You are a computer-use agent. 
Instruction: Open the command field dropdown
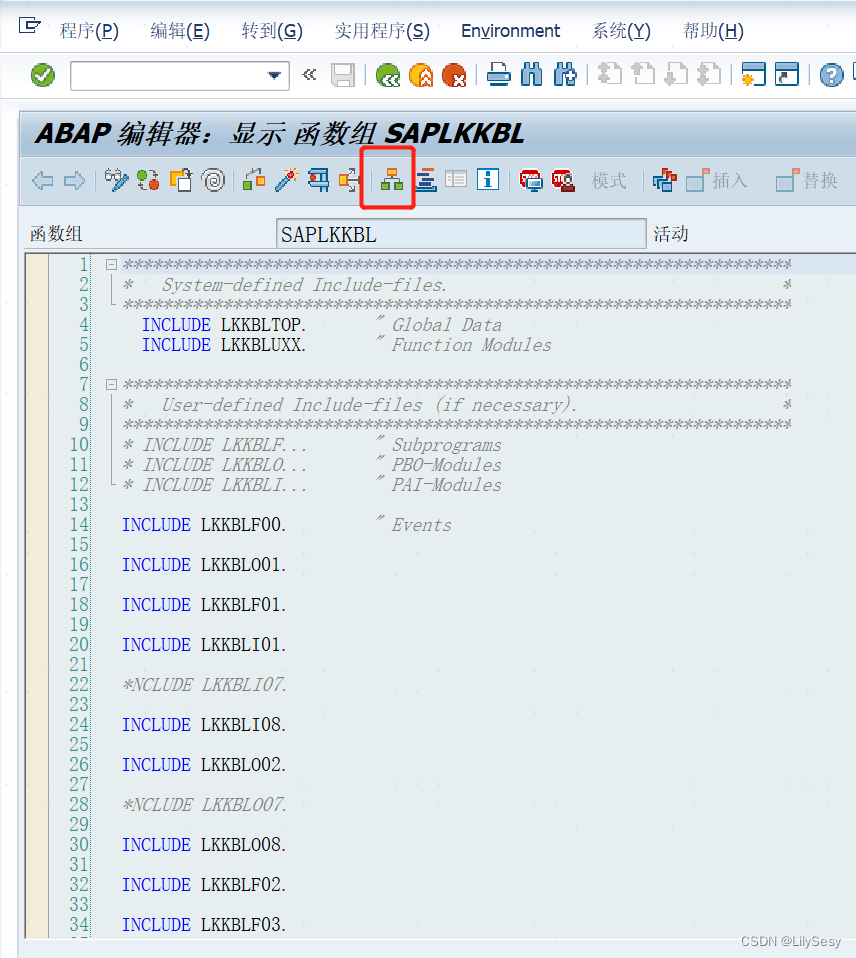[x=272, y=74]
